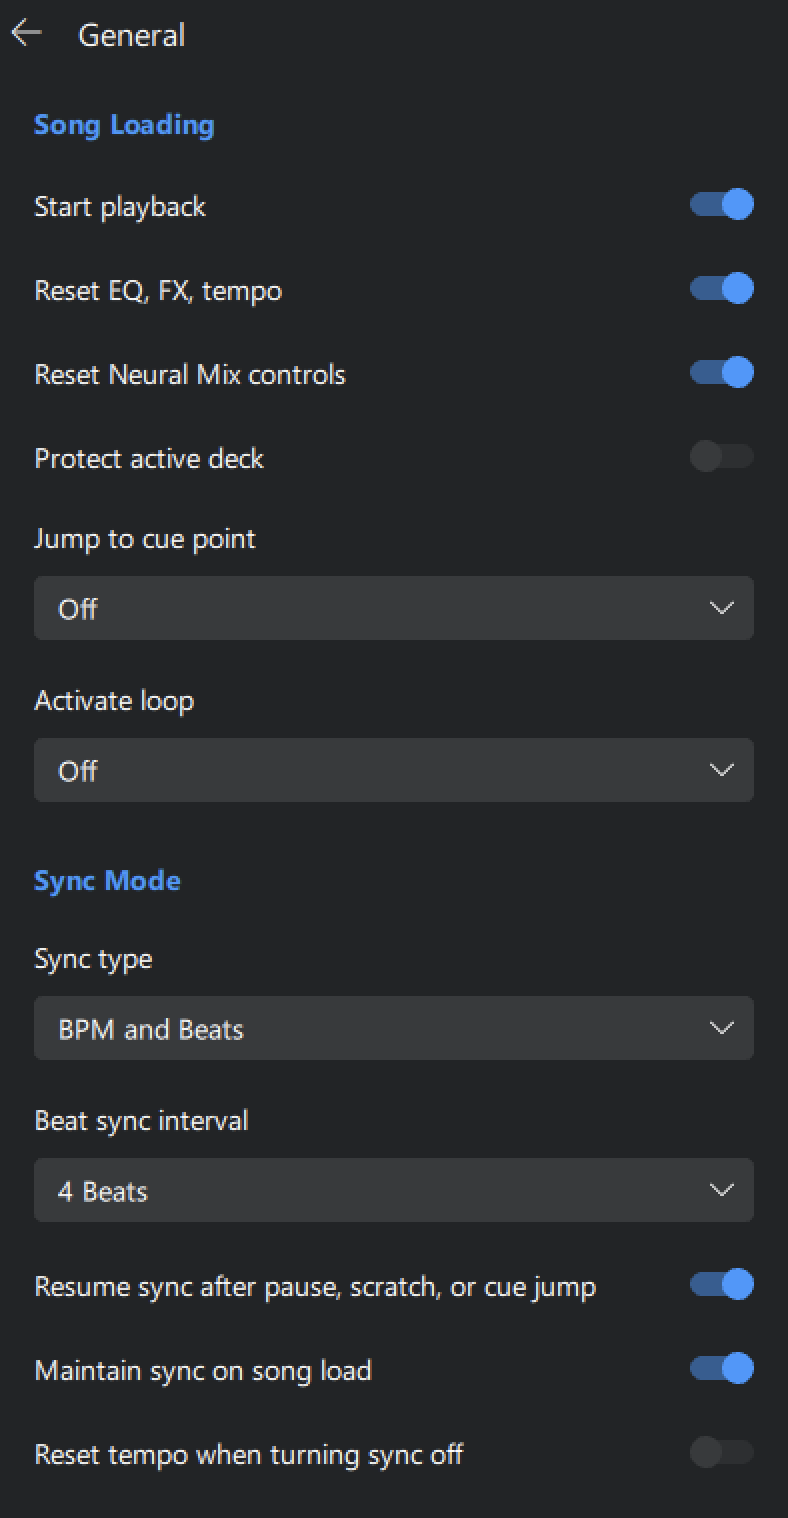
Task: Select the Song Loading section header
Action: pos(124,124)
